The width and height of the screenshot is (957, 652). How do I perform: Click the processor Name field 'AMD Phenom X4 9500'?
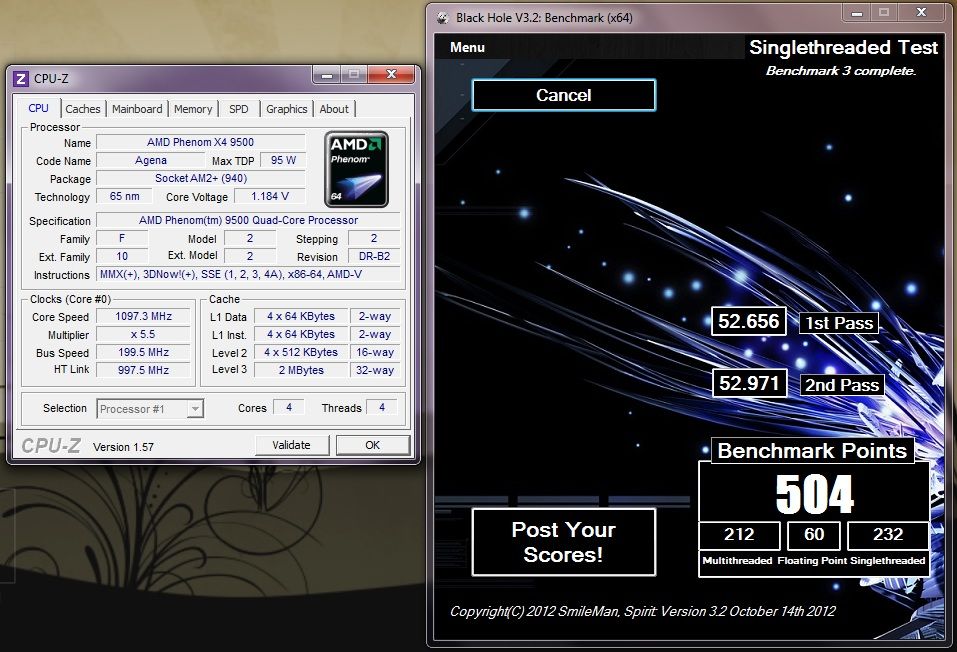pyautogui.click(x=201, y=142)
